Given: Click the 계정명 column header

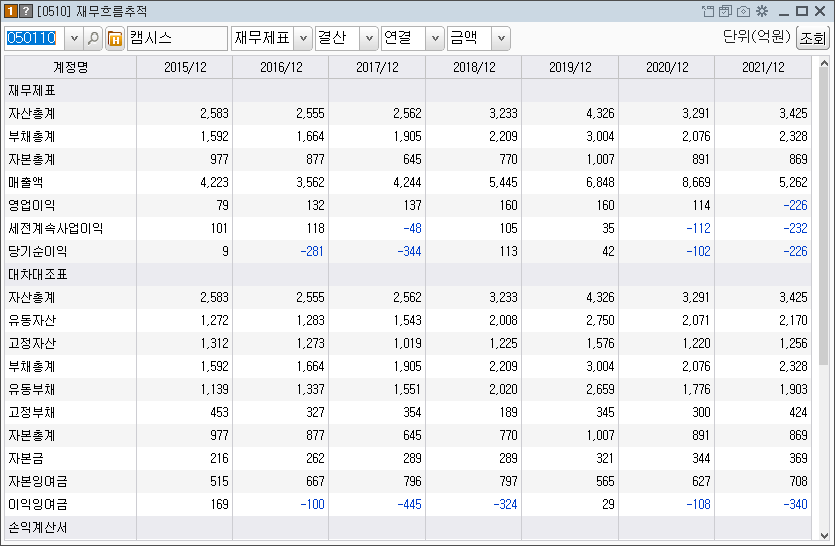Looking at the screenshot, I should (x=70, y=68).
